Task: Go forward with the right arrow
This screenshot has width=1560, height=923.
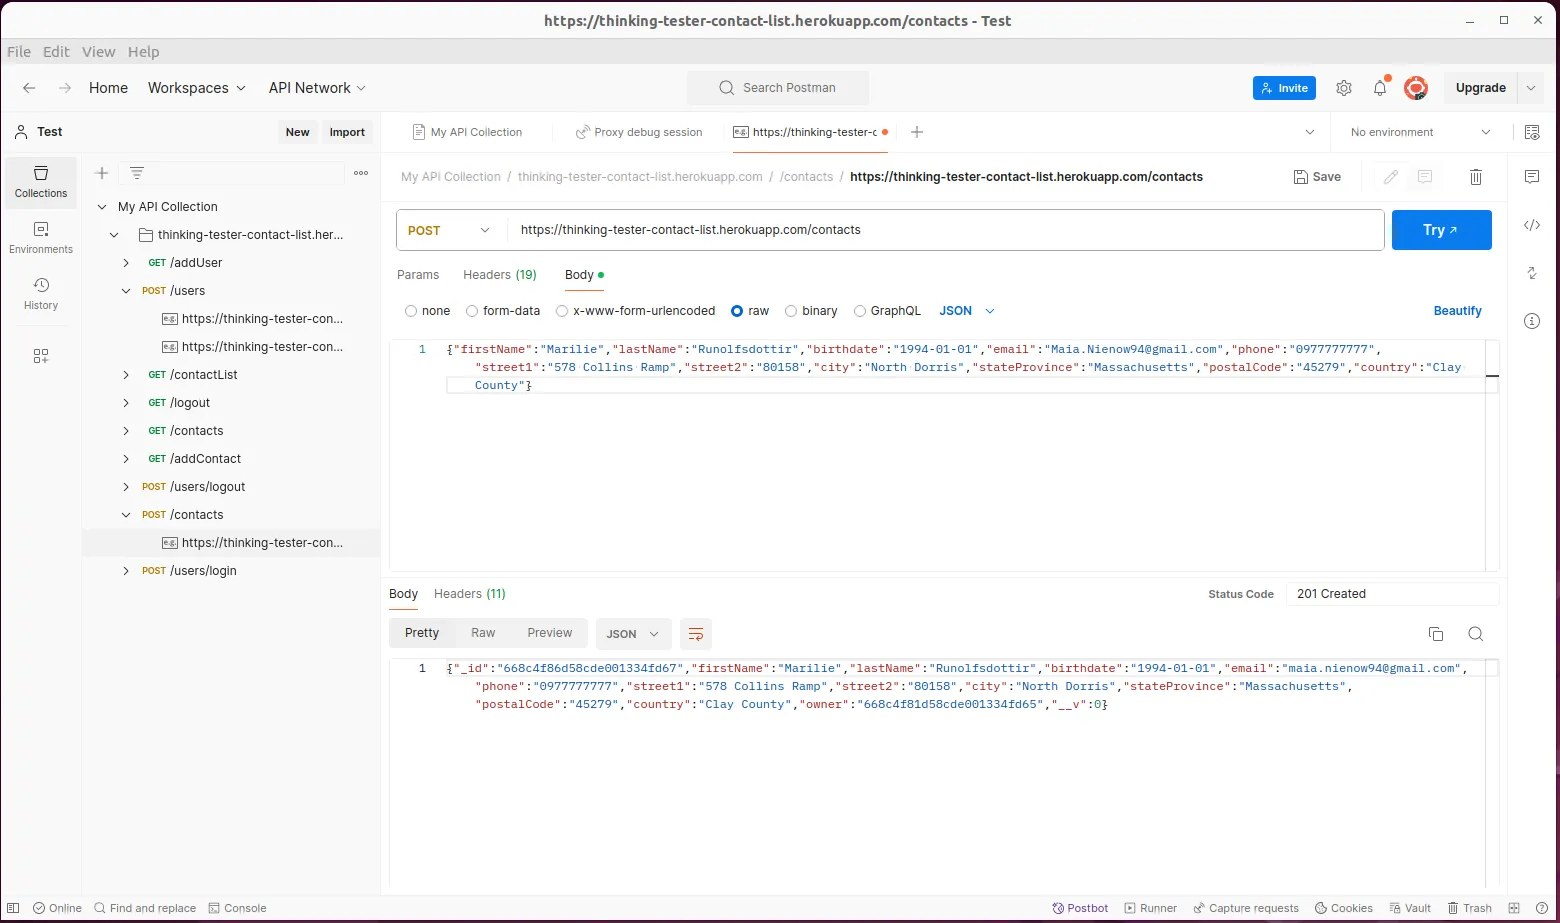Action: pyautogui.click(x=65, y=88)
